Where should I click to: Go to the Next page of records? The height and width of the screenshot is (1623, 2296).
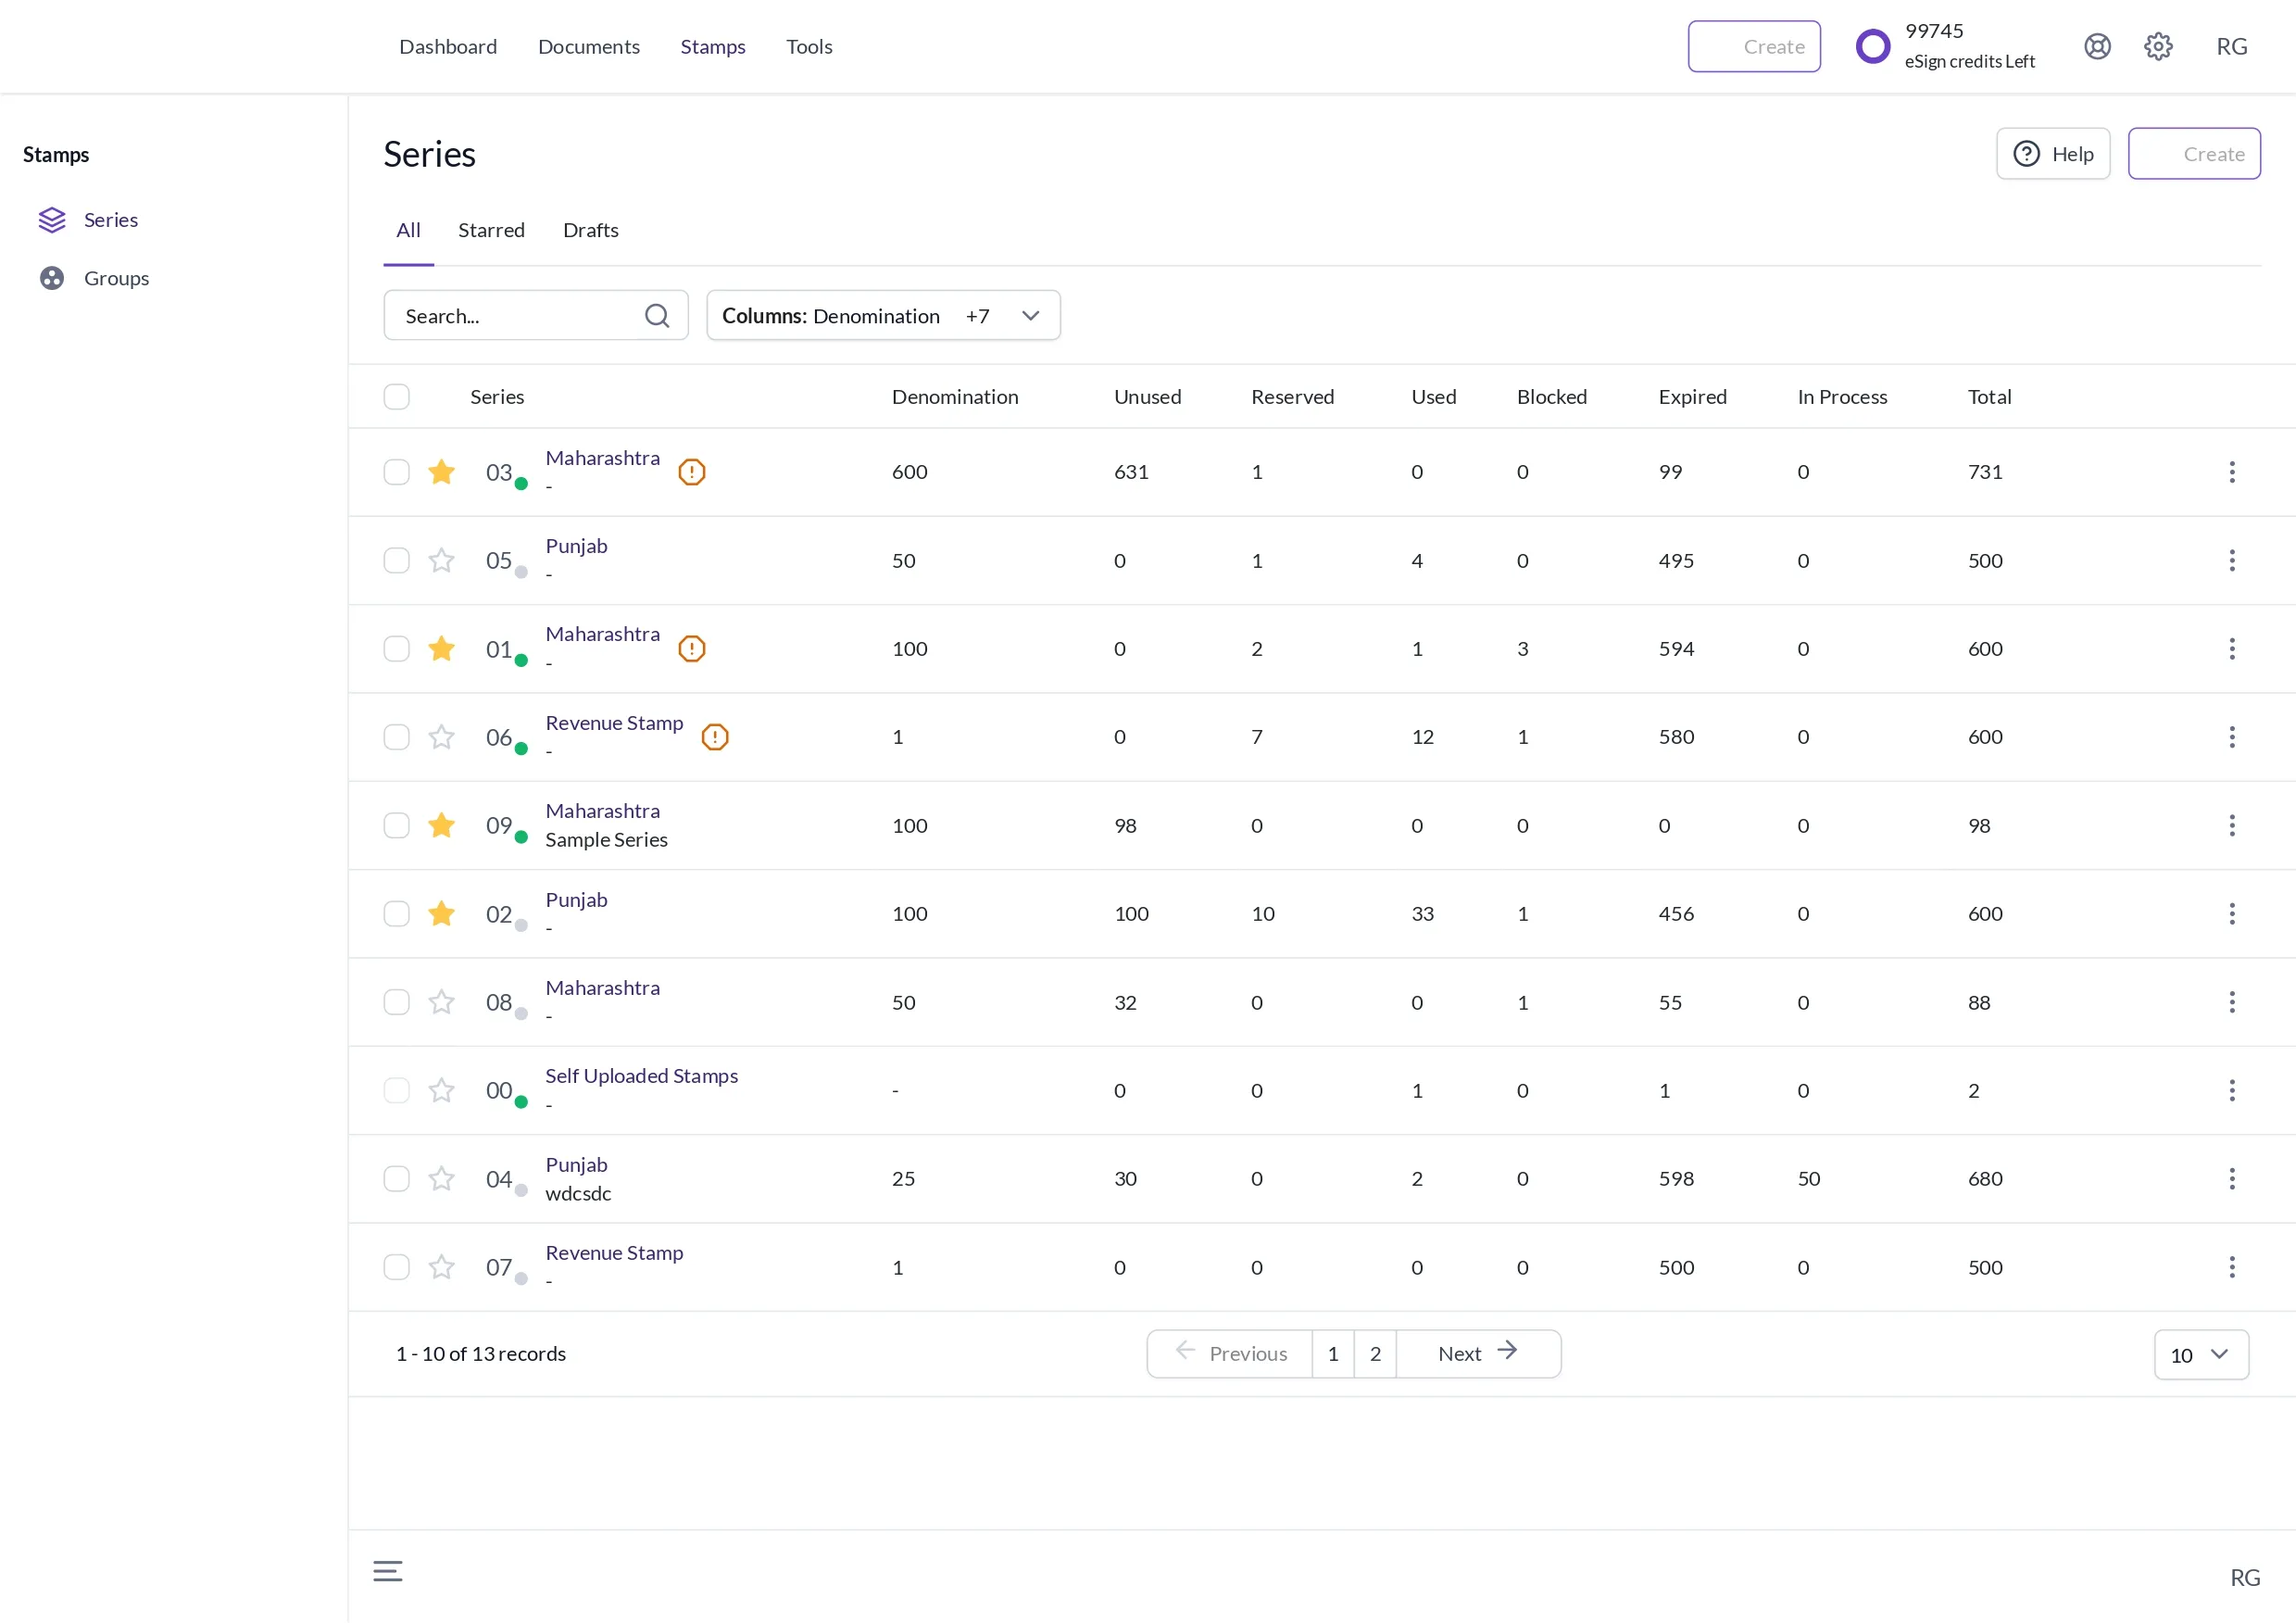click(1477, 1354)
